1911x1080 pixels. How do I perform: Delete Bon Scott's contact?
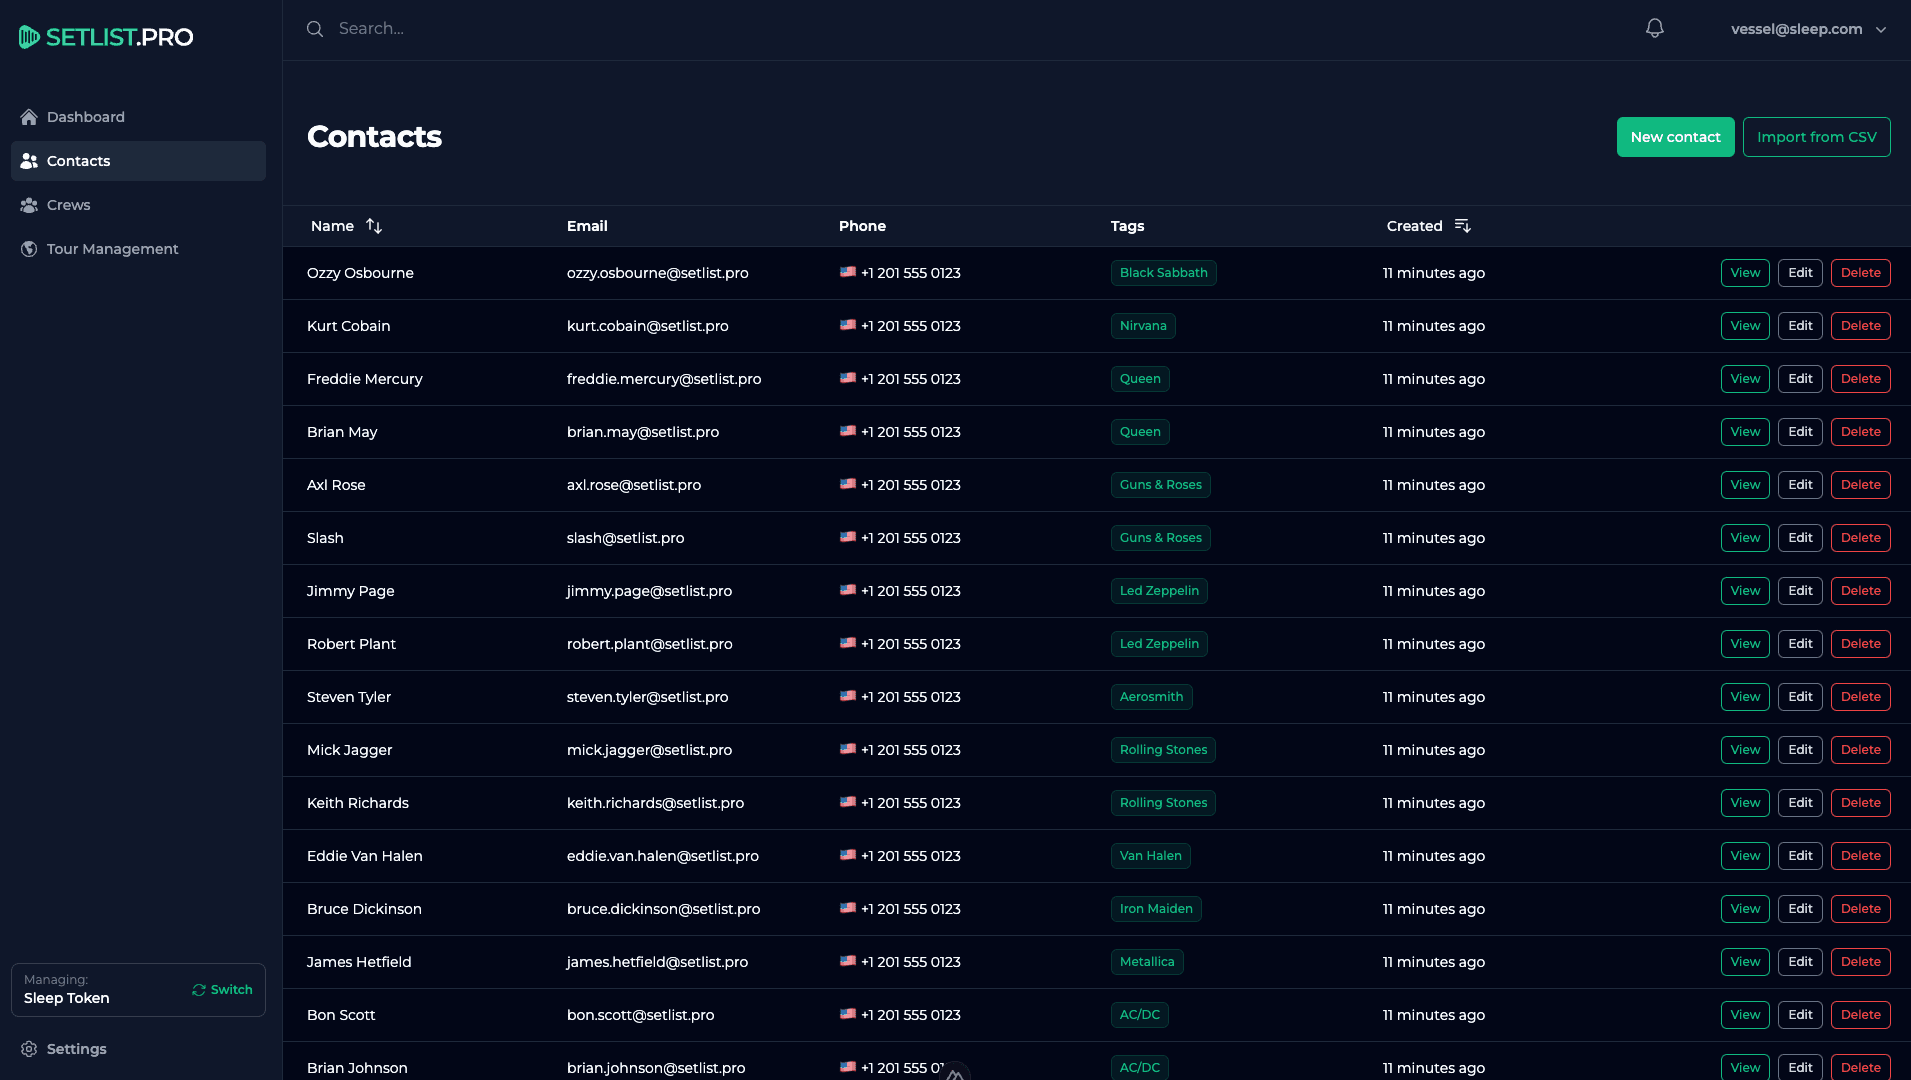1861,1015
